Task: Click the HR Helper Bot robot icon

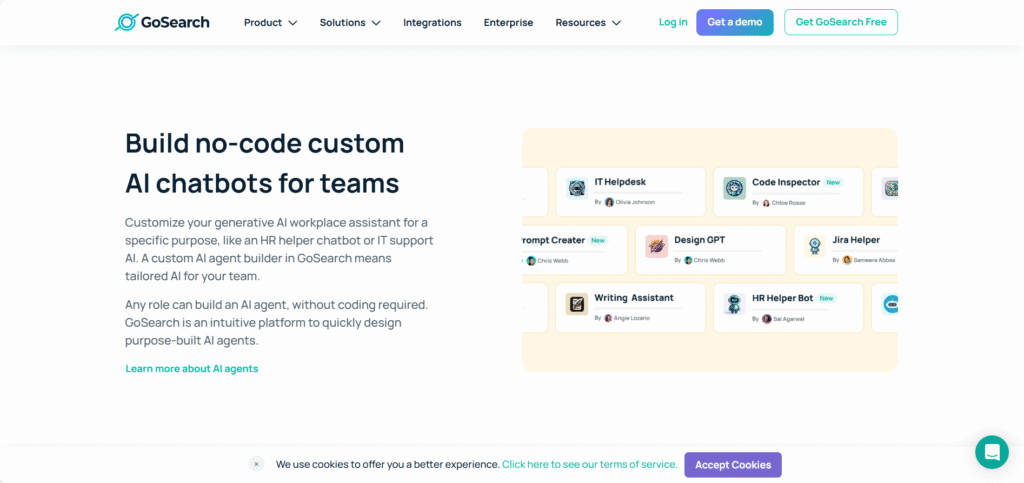Action: click(x=735, y=304)
